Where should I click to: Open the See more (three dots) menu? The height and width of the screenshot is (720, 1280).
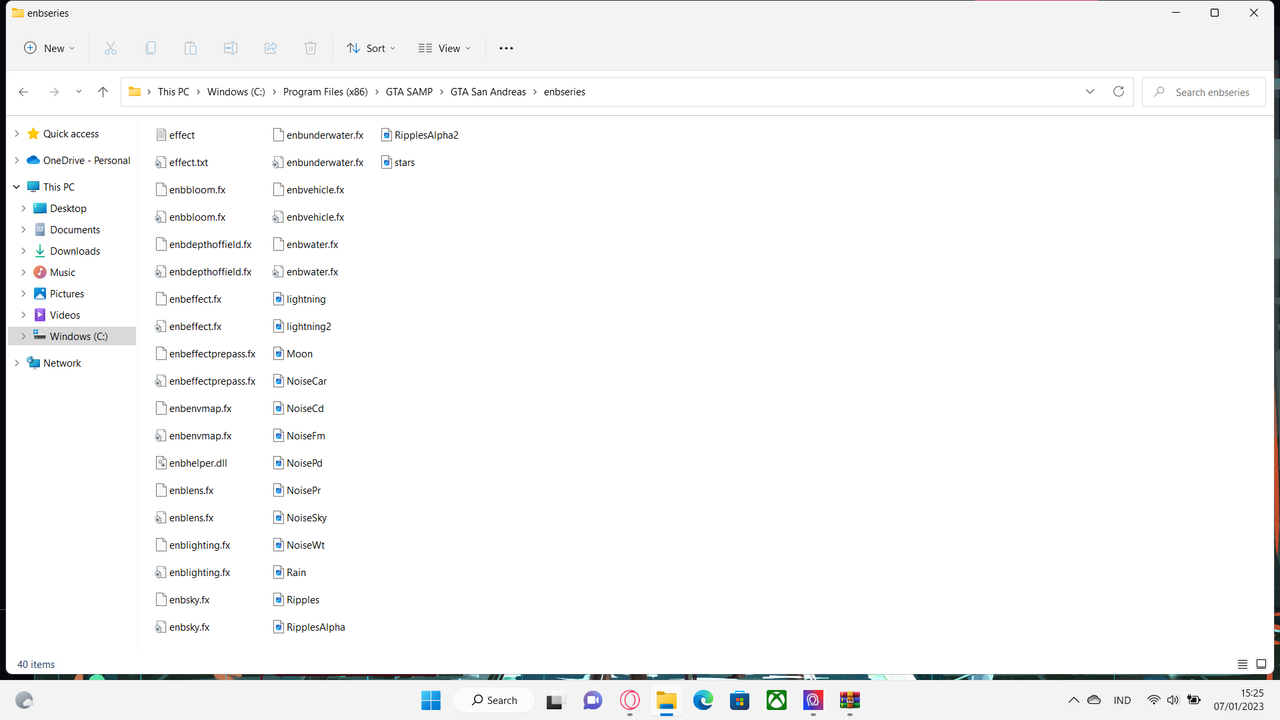tap(506, 48)
